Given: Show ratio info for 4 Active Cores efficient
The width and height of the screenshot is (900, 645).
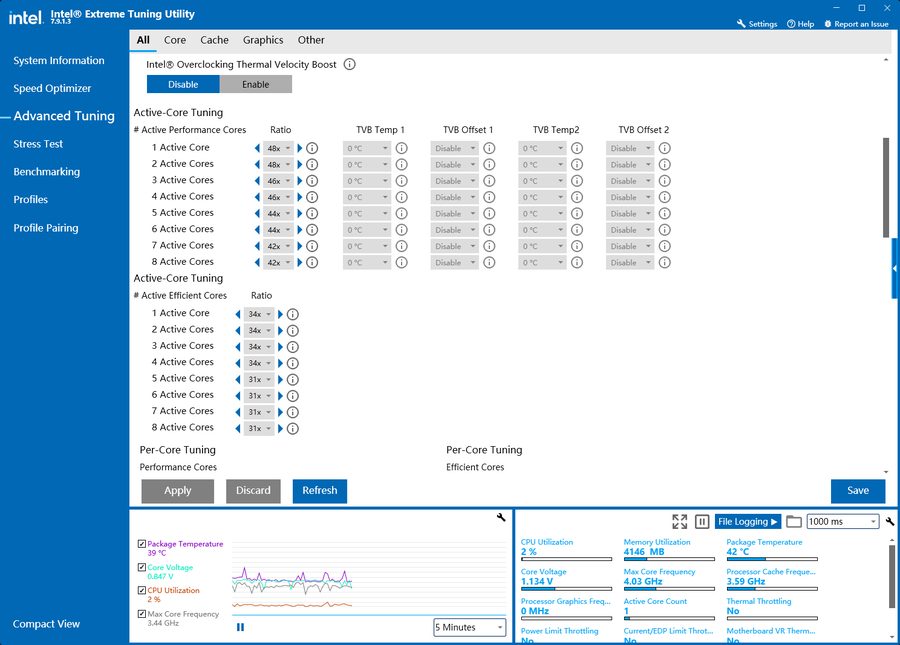Looking at the screenshot, I should pos(293,363).
